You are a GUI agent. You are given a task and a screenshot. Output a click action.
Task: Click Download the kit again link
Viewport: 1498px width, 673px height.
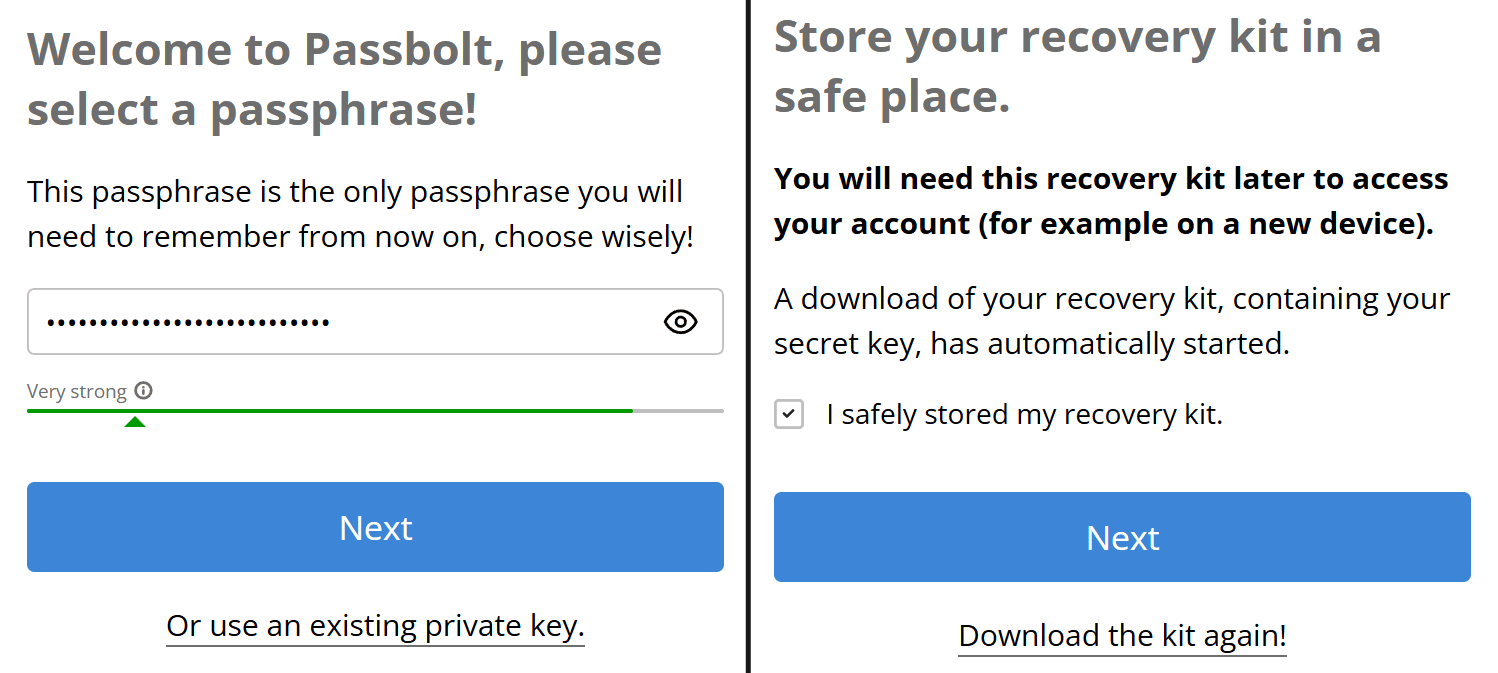coord(1122,636)
